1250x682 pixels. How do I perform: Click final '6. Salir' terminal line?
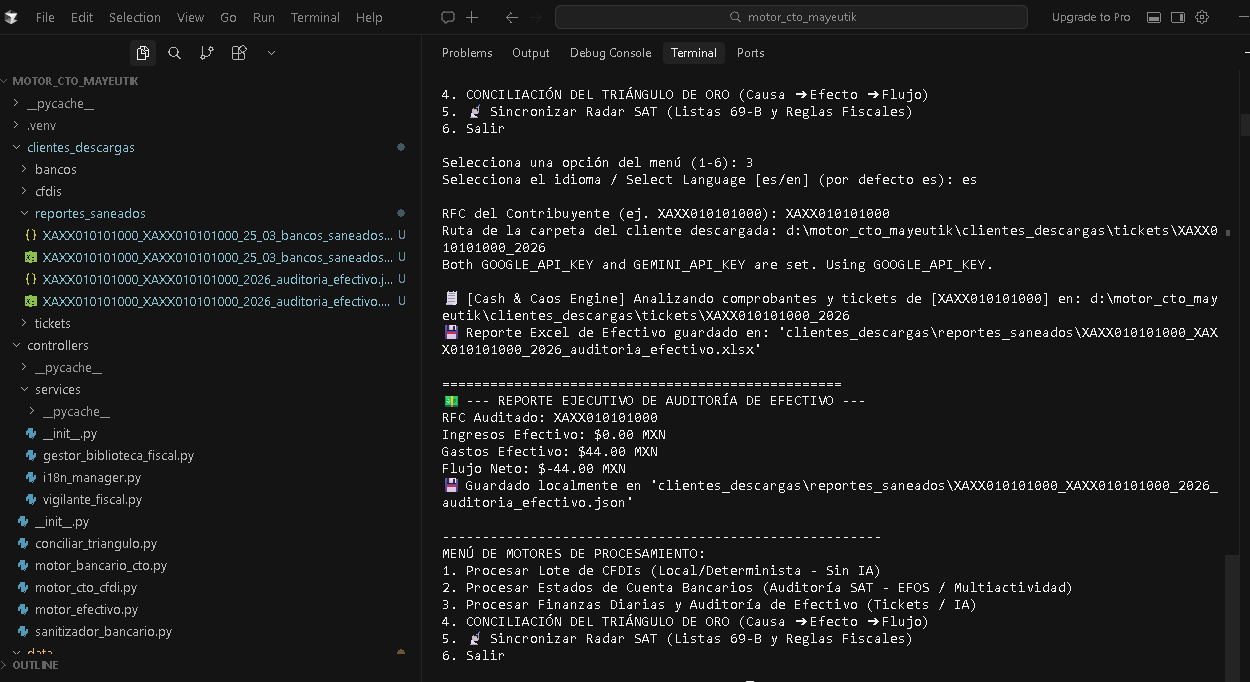pos(473,656)
